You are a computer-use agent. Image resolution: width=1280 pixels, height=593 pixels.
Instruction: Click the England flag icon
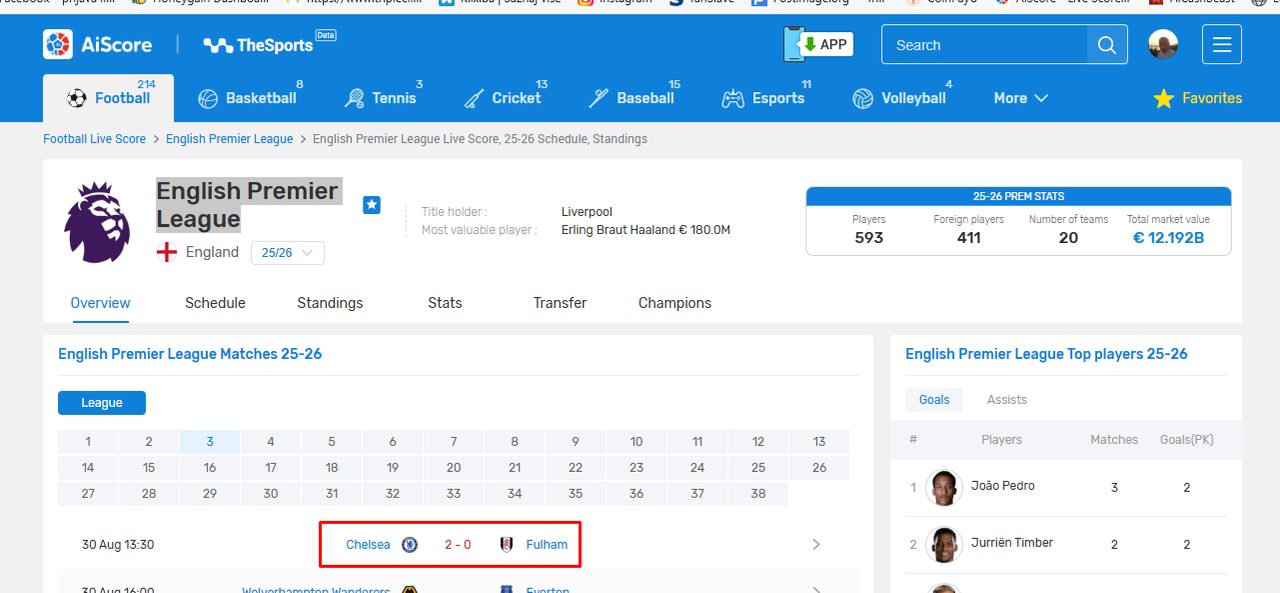167,252
